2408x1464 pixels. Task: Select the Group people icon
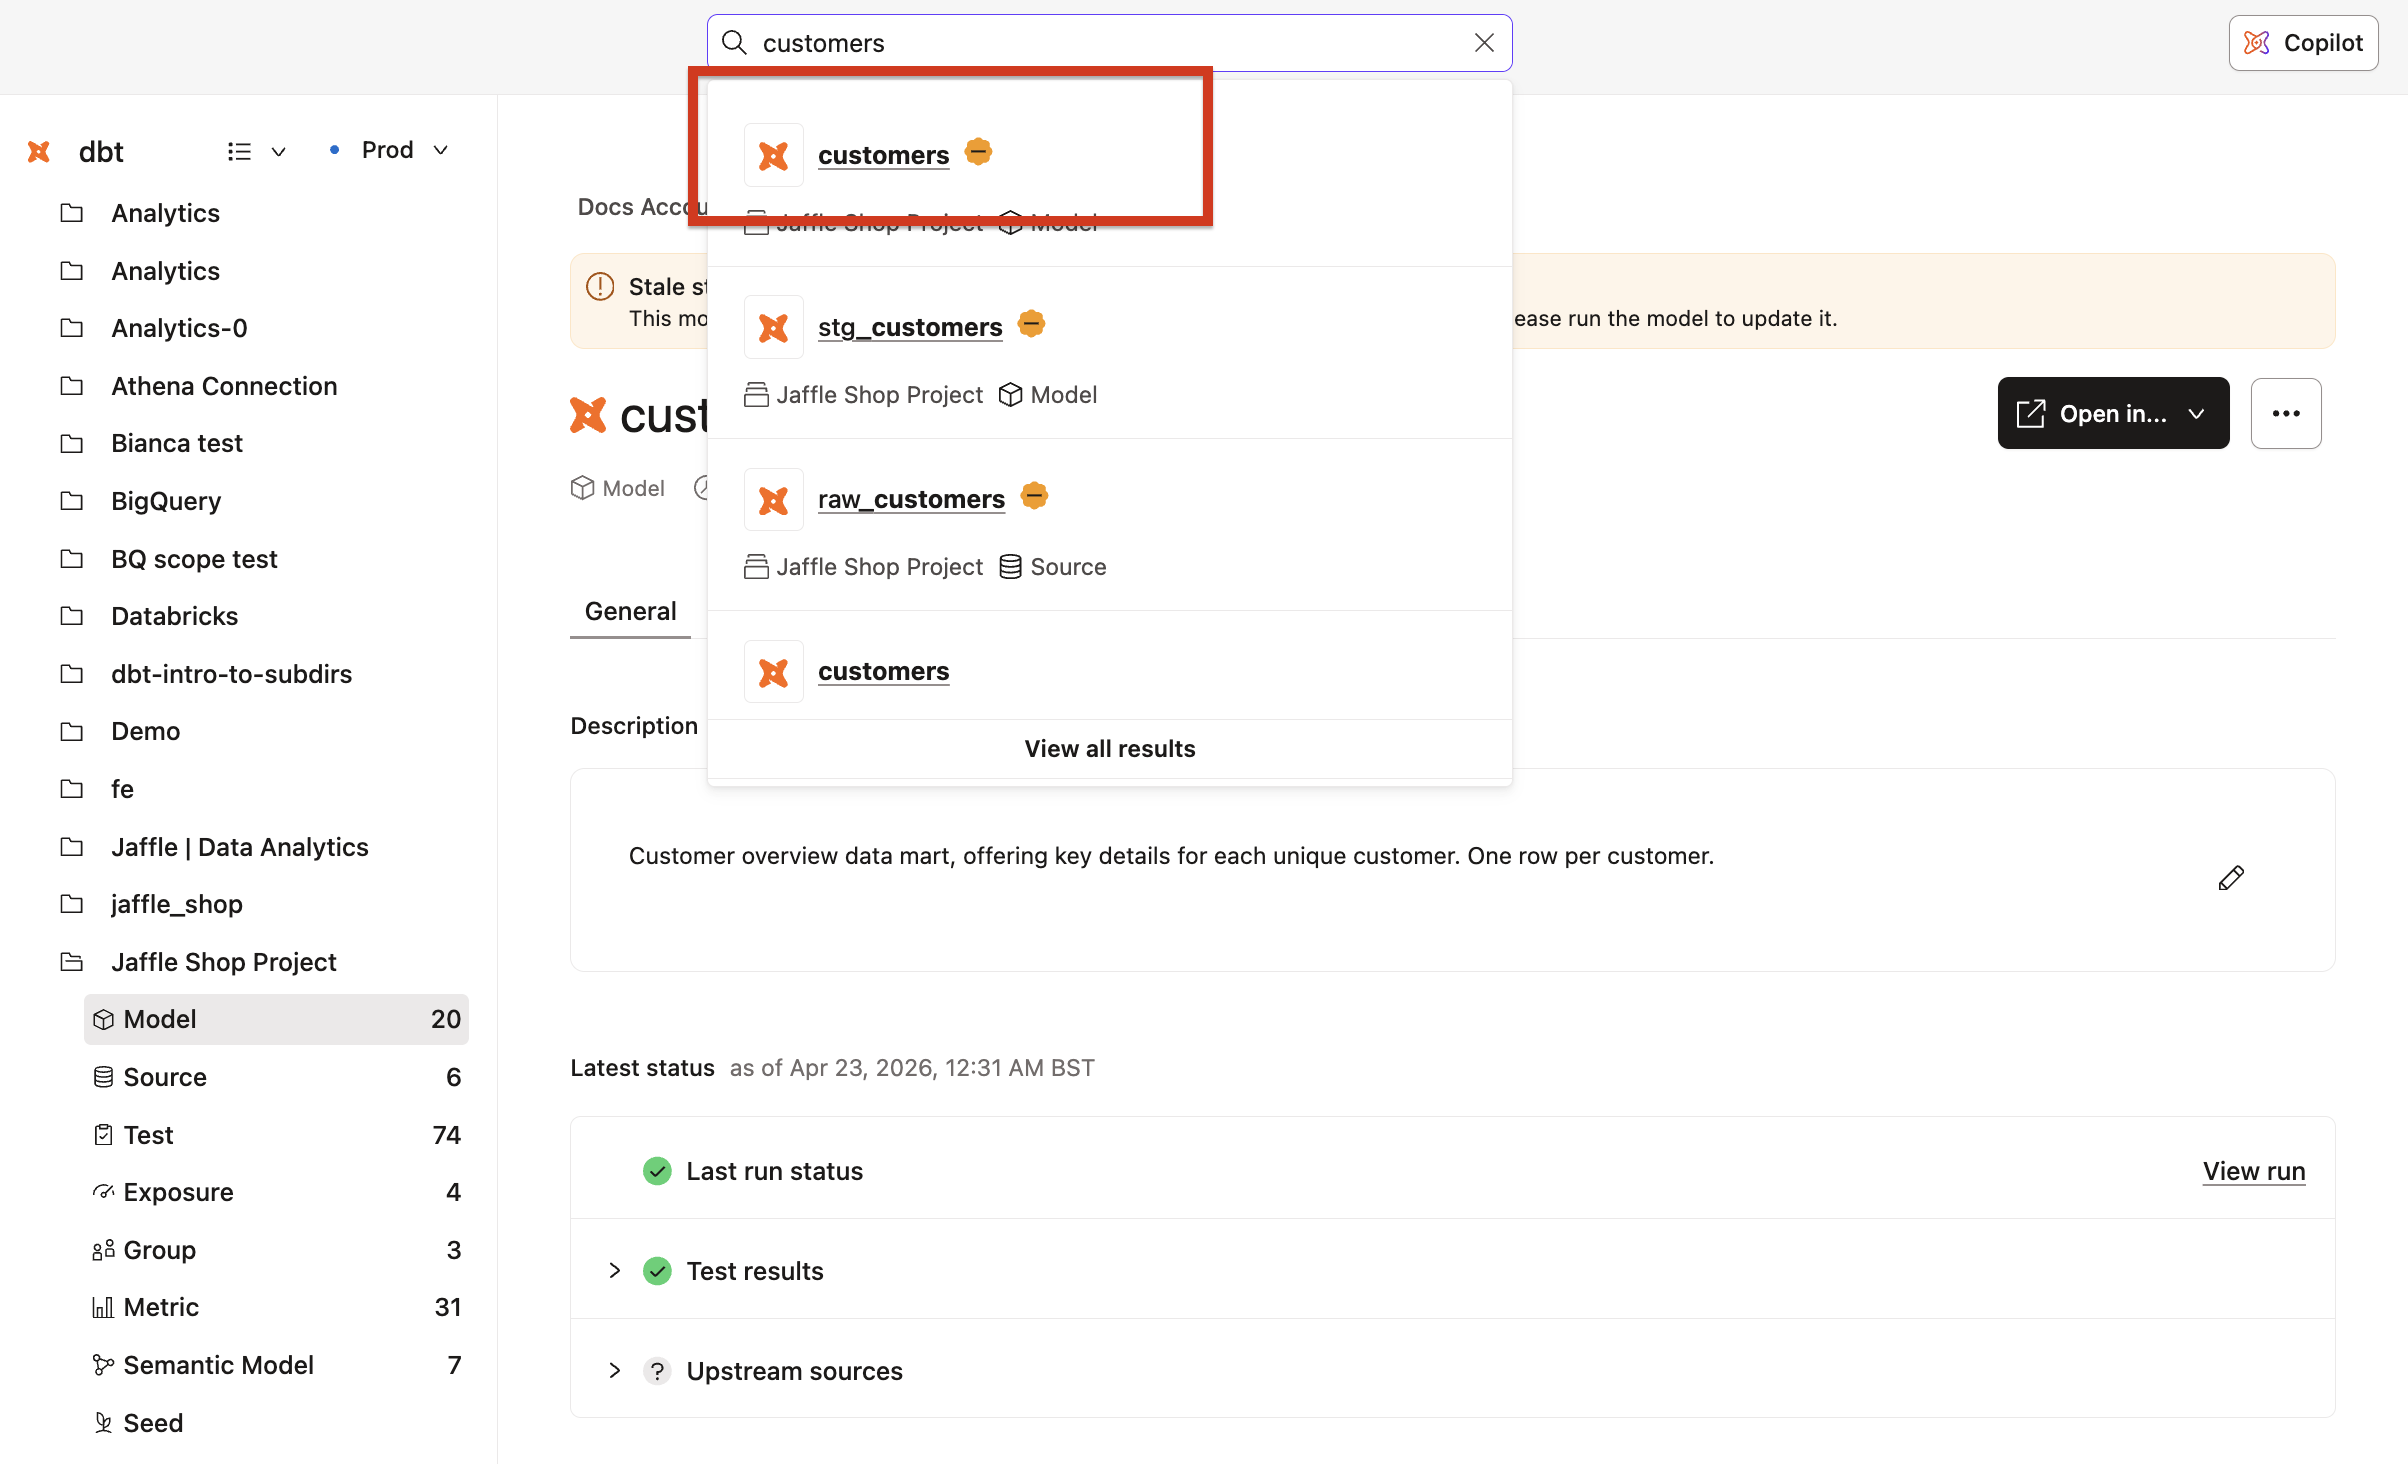pyautogui.click(x=103, y=1250)
